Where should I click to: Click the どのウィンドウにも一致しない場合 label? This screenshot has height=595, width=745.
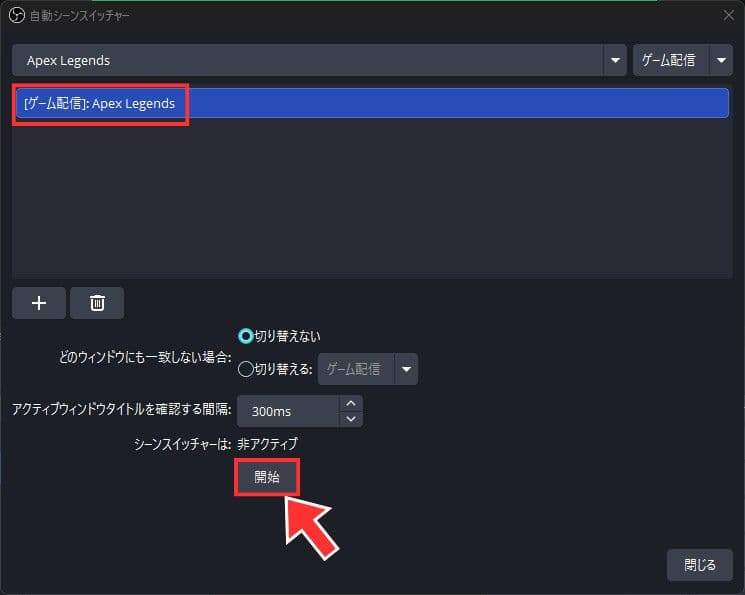tap(145, 357)
